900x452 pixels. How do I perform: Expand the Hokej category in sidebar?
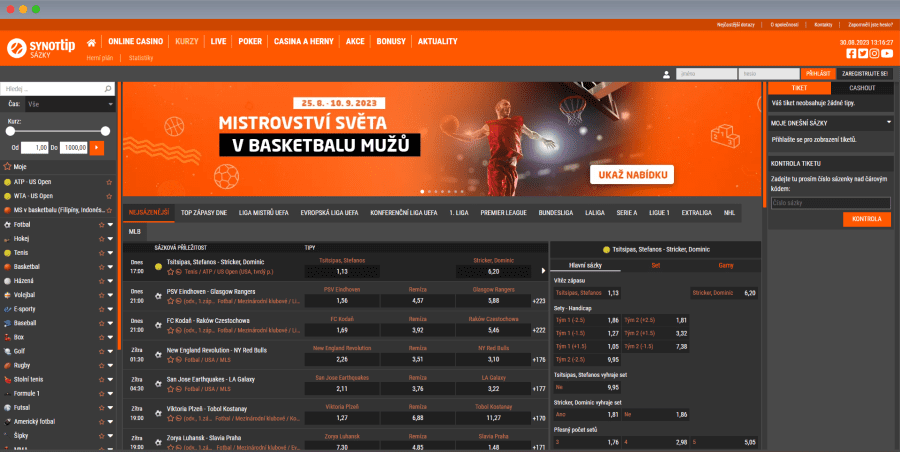(110, 239)
